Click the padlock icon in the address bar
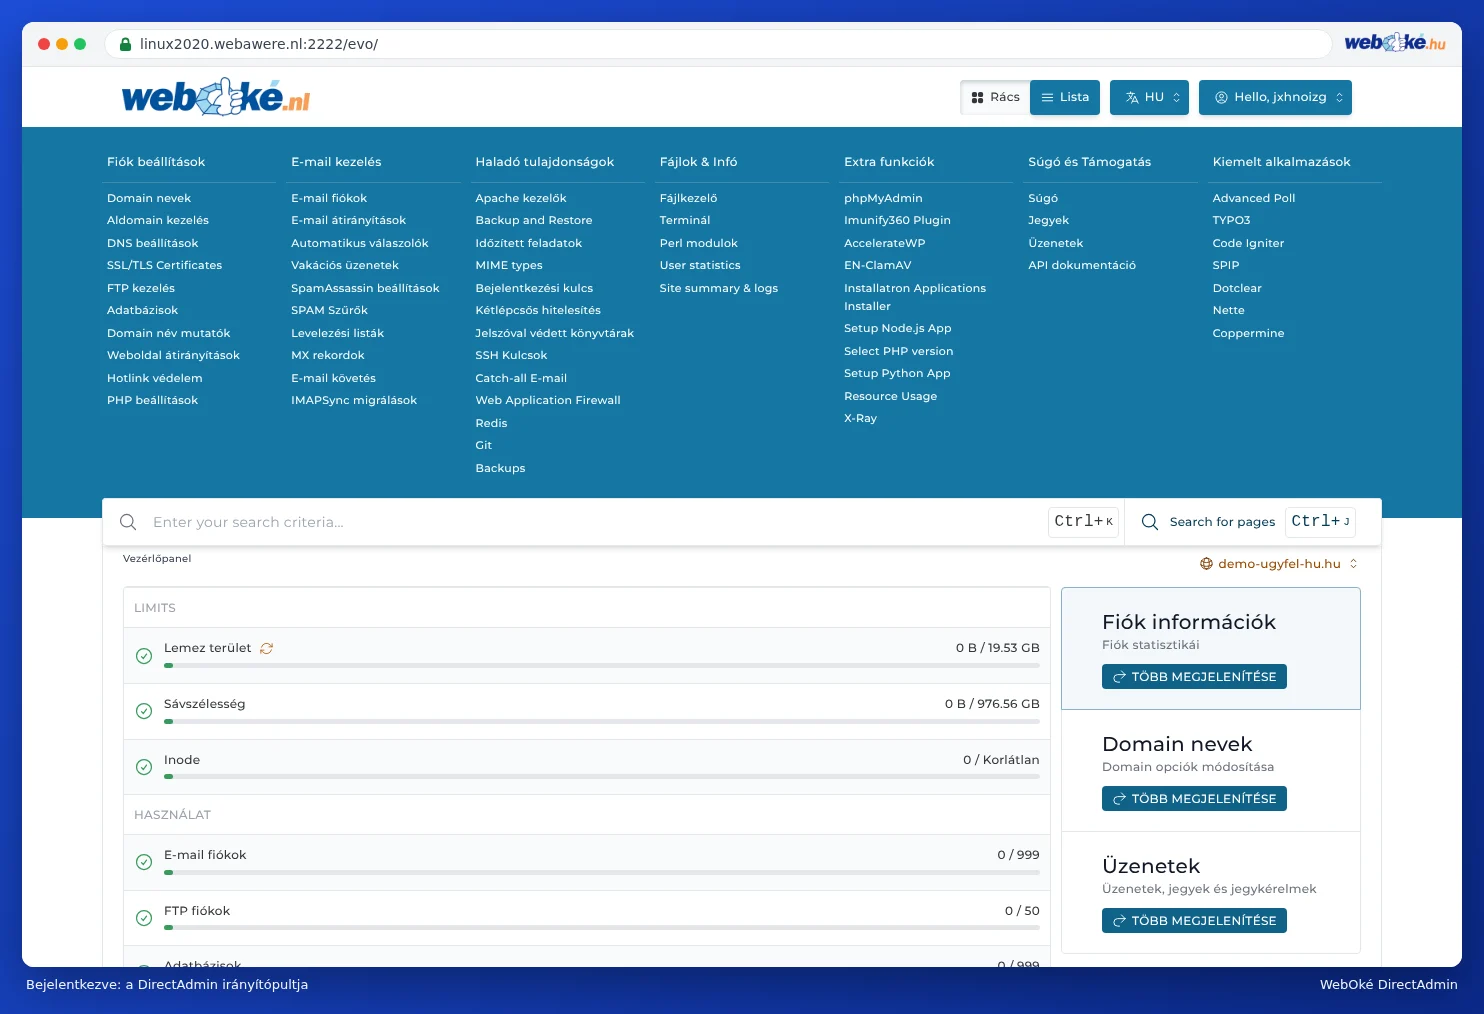The width and height of the screenshot is (1484, 1014). pos(126,44)
